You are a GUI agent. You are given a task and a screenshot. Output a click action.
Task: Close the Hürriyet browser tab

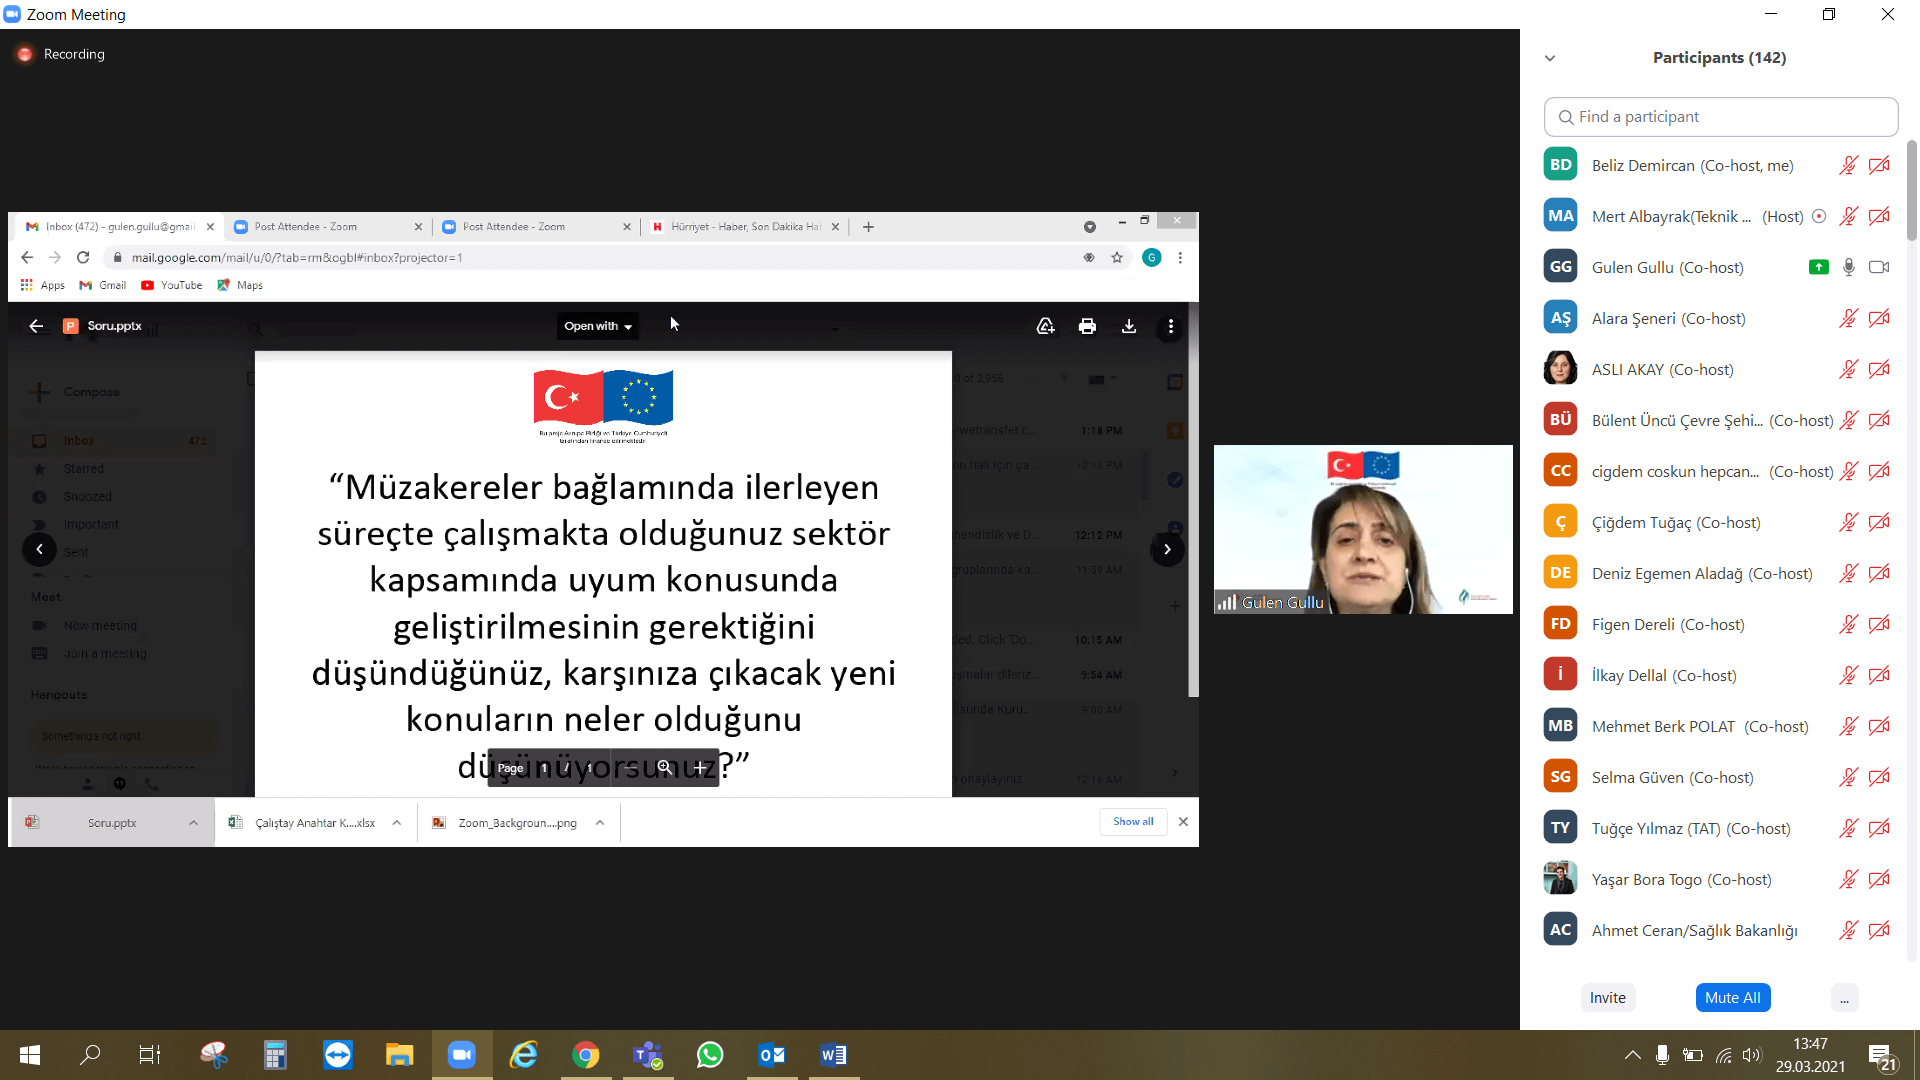[x=835, y=227]
